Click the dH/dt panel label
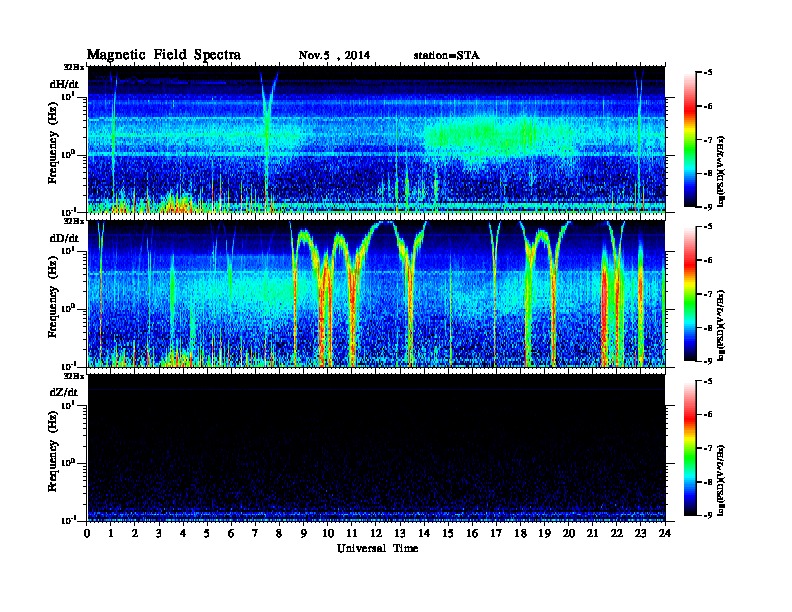The image size is (792, 612). 64,83
